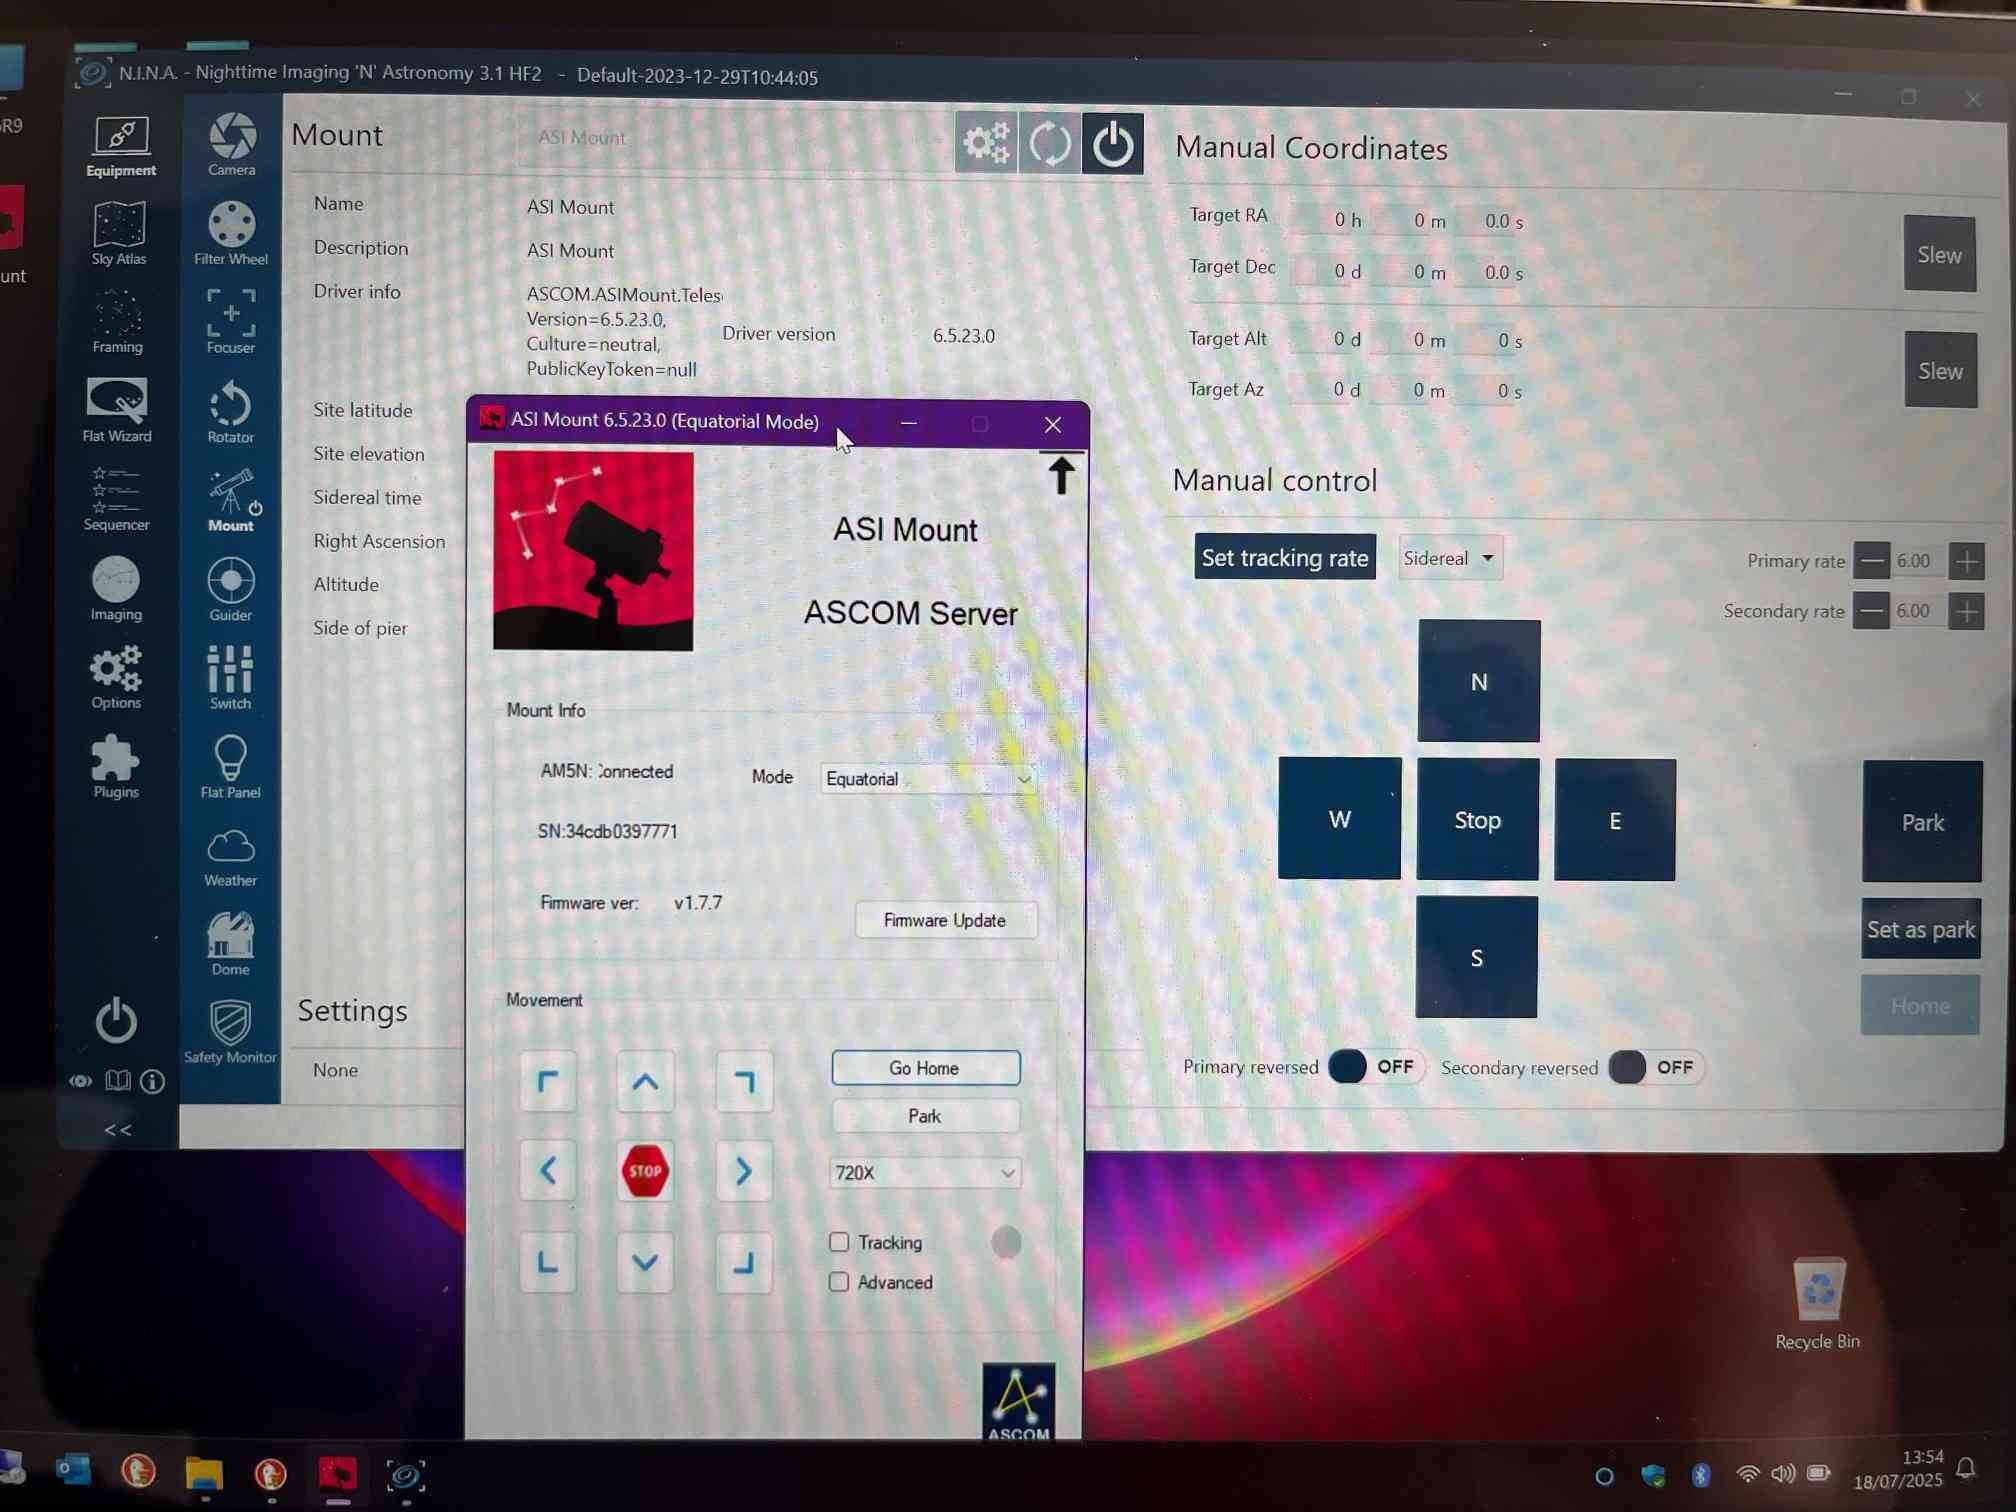
Task: Open the Switch equipment panel
Action: tap(231, 677)
